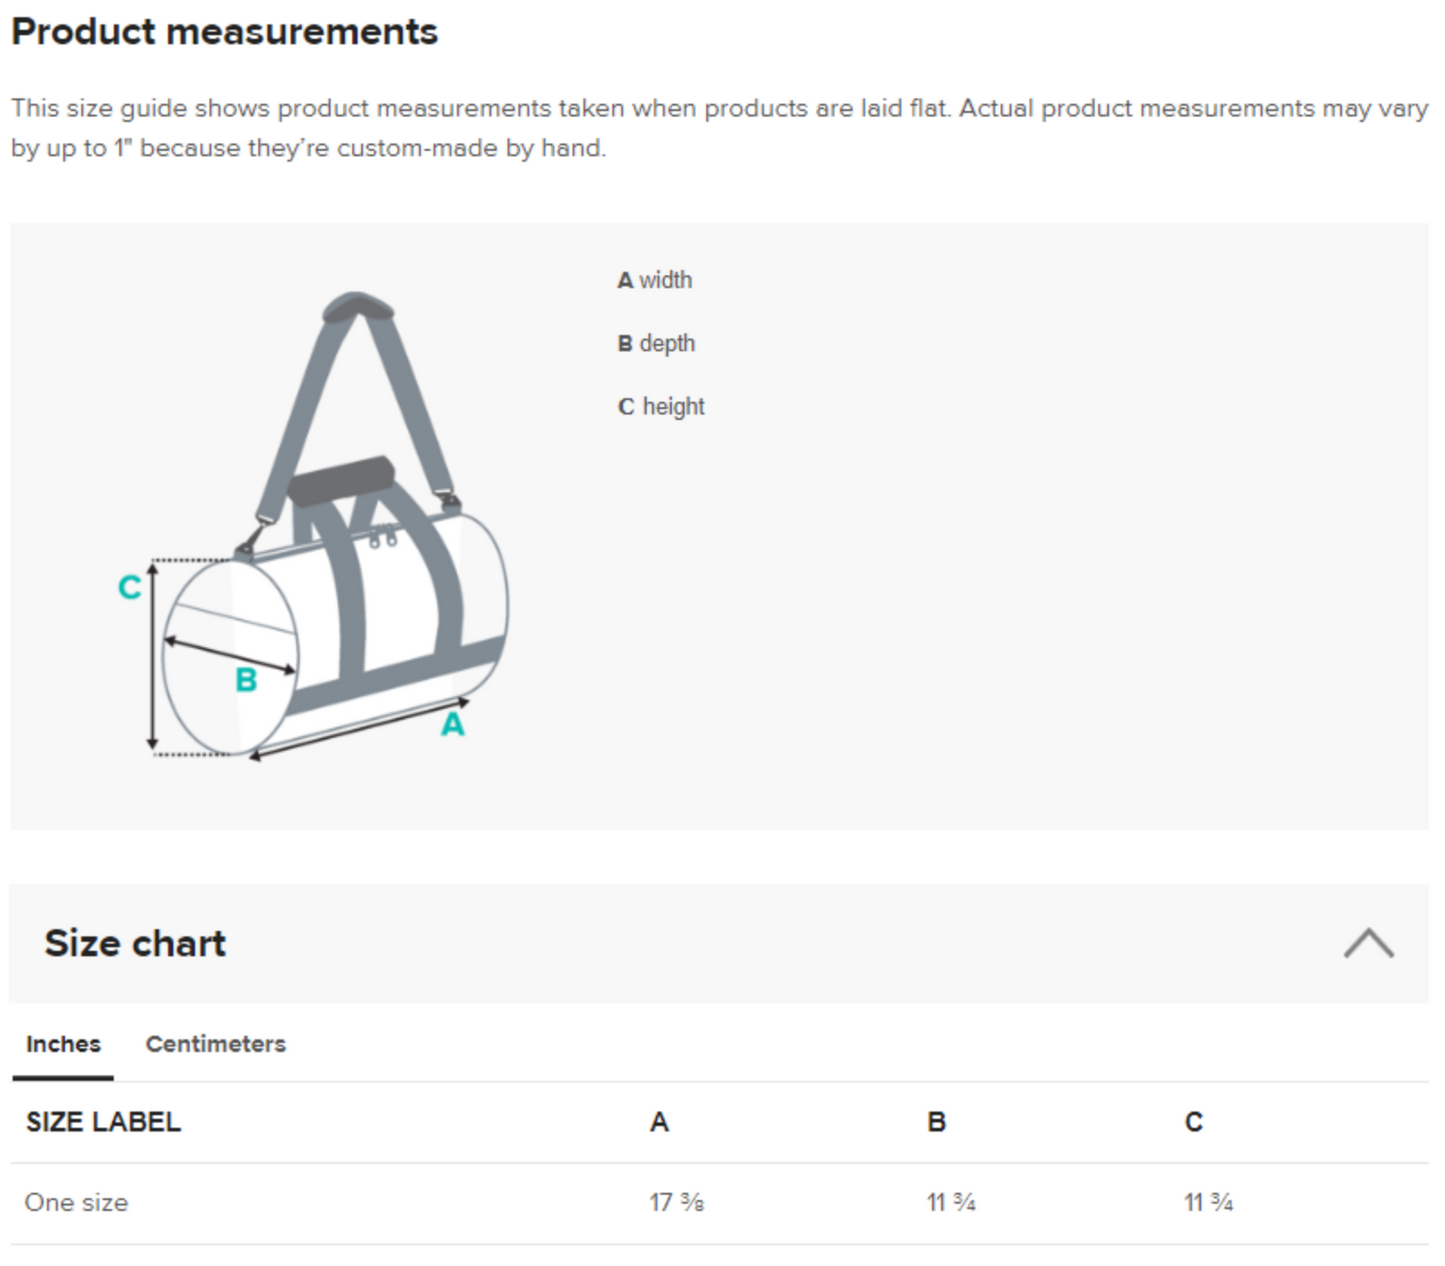Click the 'B depth' legend entry
This screenshot has height=1266, width=1445.
(656, 343)
